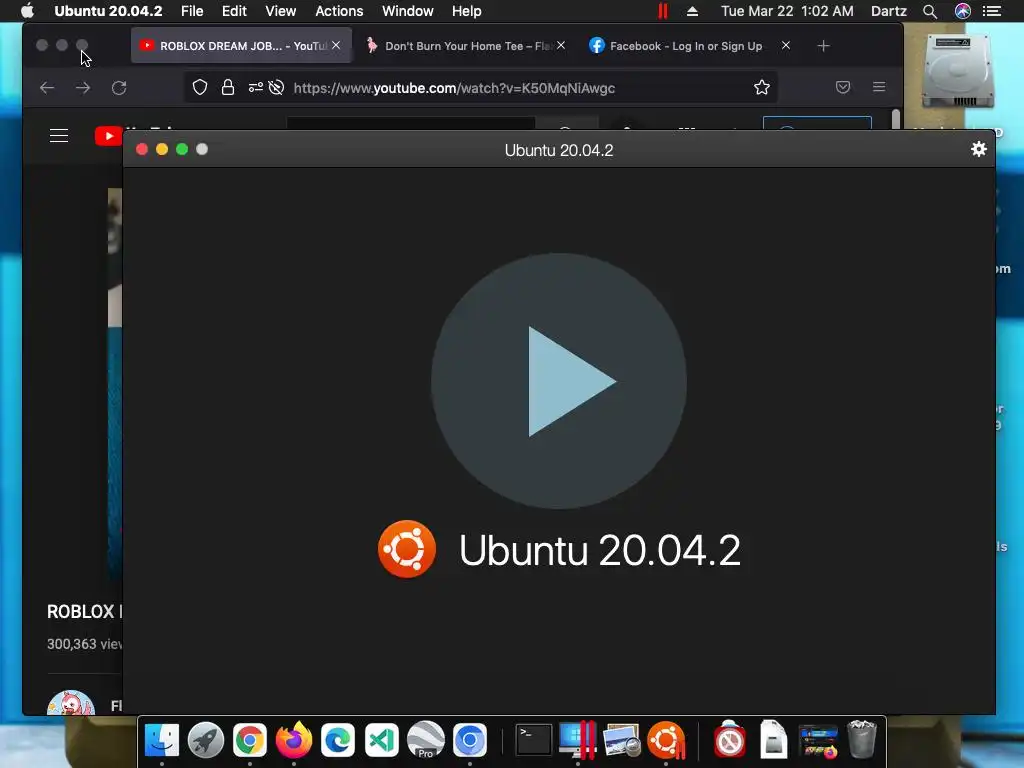The height and width of the screenshot is (768, 1024).
Task: Go forward in Firefox
Action: [83, 88]
